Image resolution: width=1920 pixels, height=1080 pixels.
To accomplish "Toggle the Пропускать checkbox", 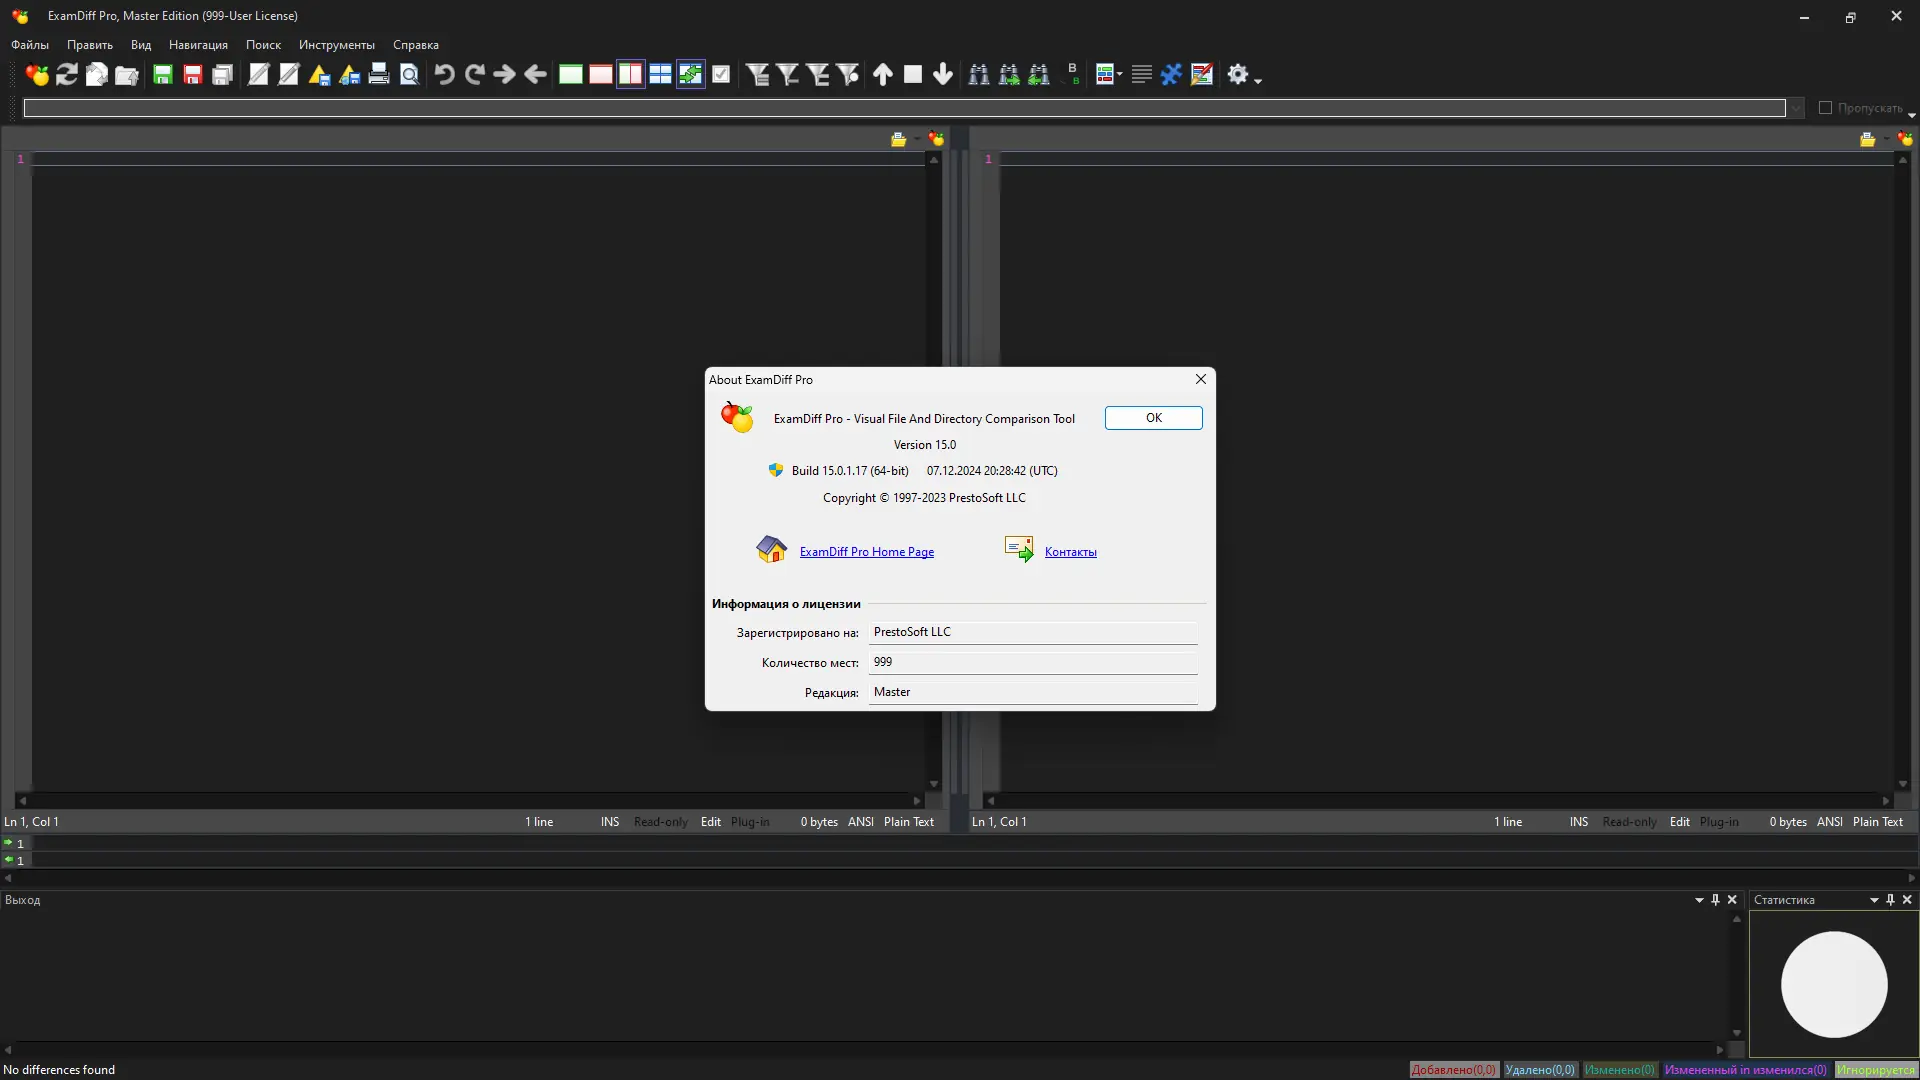I will 1825,108.
